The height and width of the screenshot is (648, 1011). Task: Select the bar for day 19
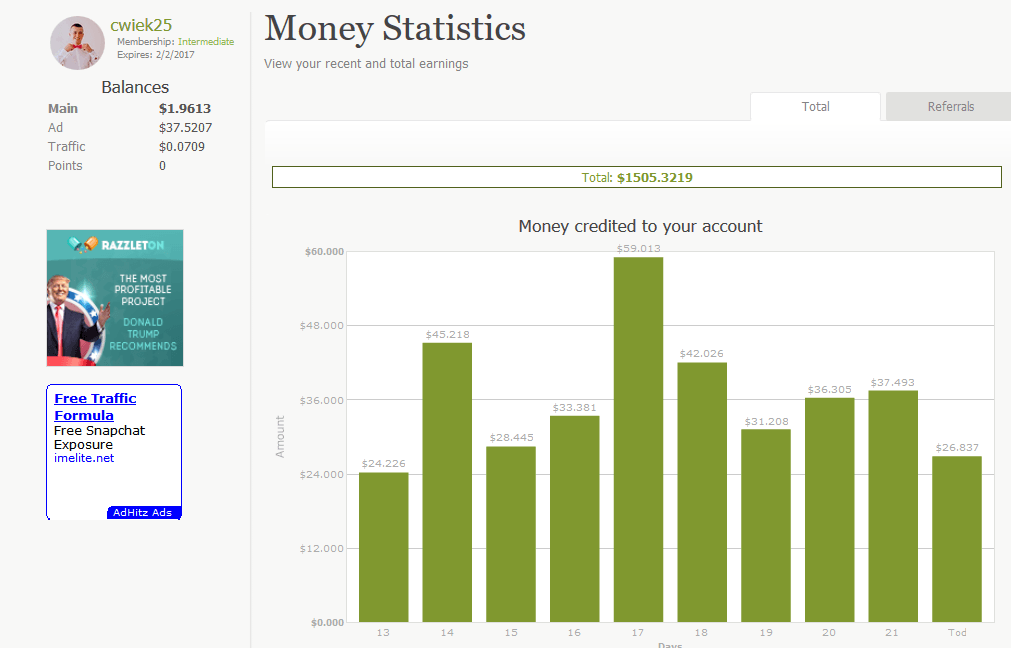[x=766, y=525]
